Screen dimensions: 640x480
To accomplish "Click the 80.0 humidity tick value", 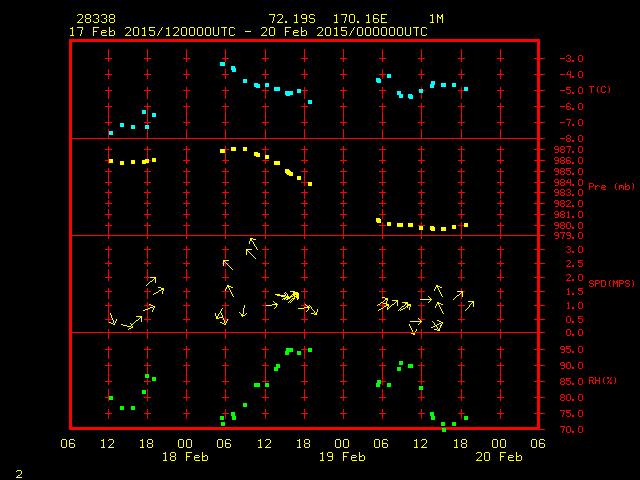I will (571, 398).
